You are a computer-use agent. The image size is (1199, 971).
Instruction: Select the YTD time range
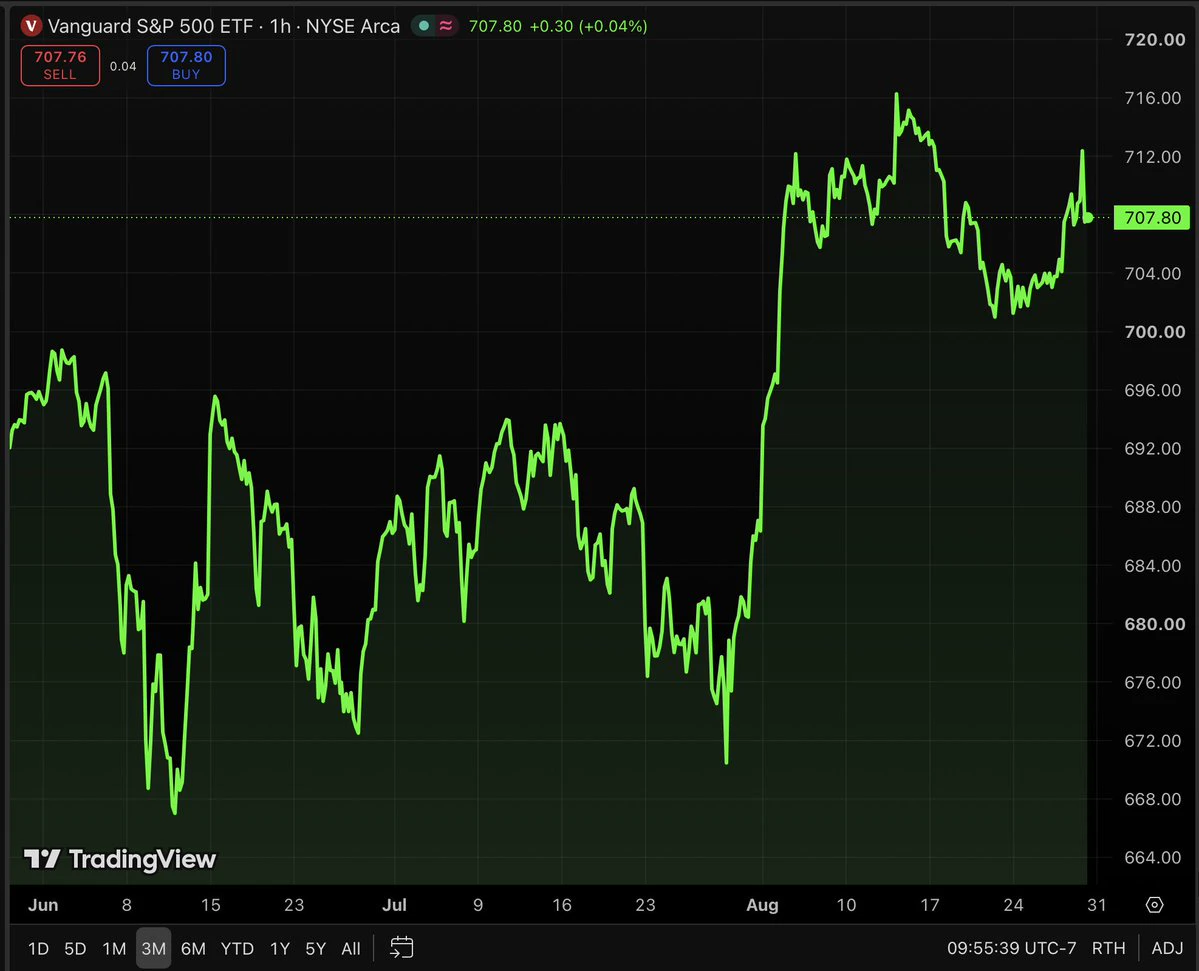click(237, 949)
